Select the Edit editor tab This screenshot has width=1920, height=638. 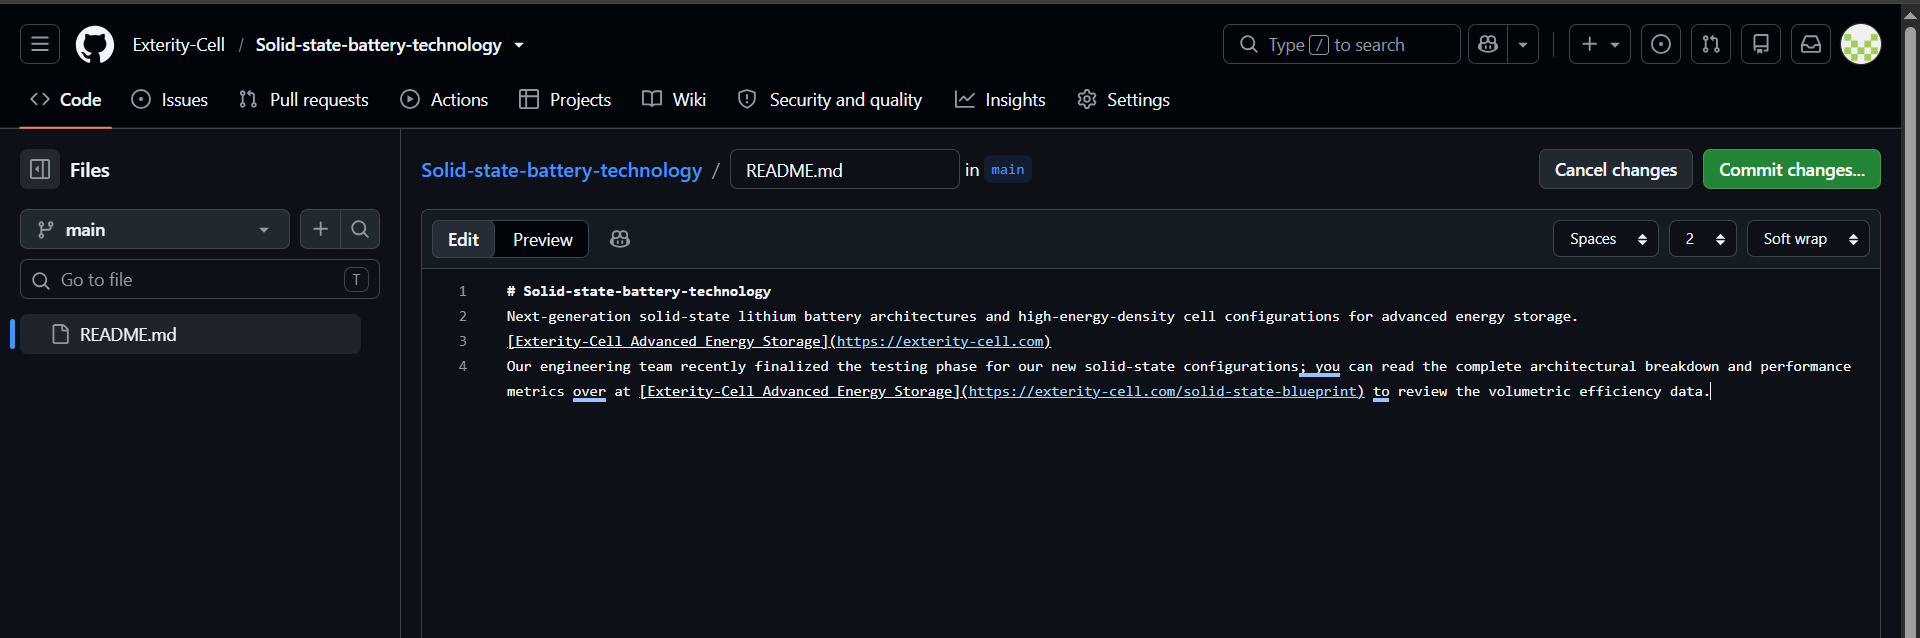pos(463,239)
